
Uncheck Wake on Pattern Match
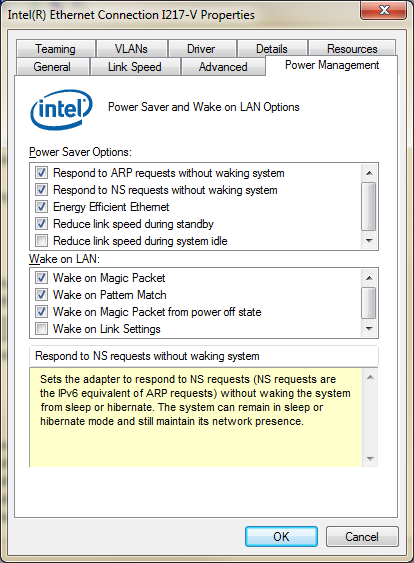[x=41, y=295]
